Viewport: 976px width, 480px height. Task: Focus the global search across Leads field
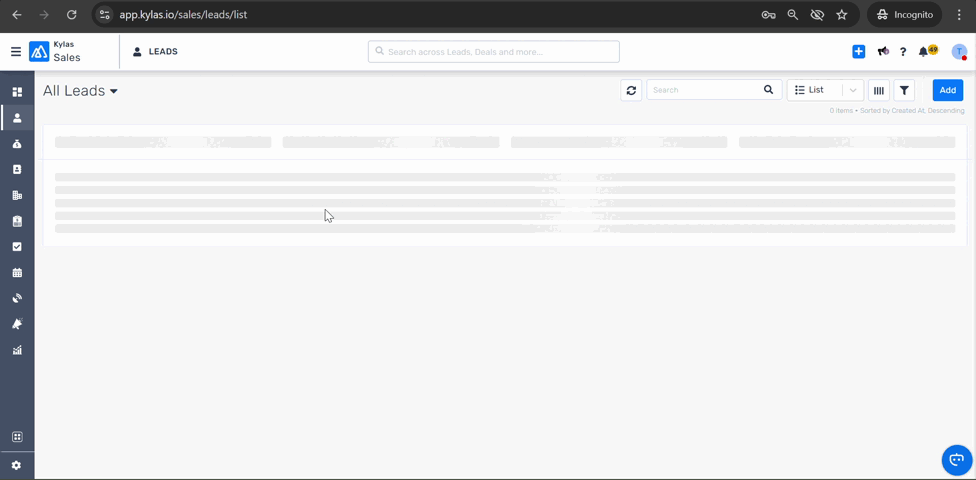[494, 52]
